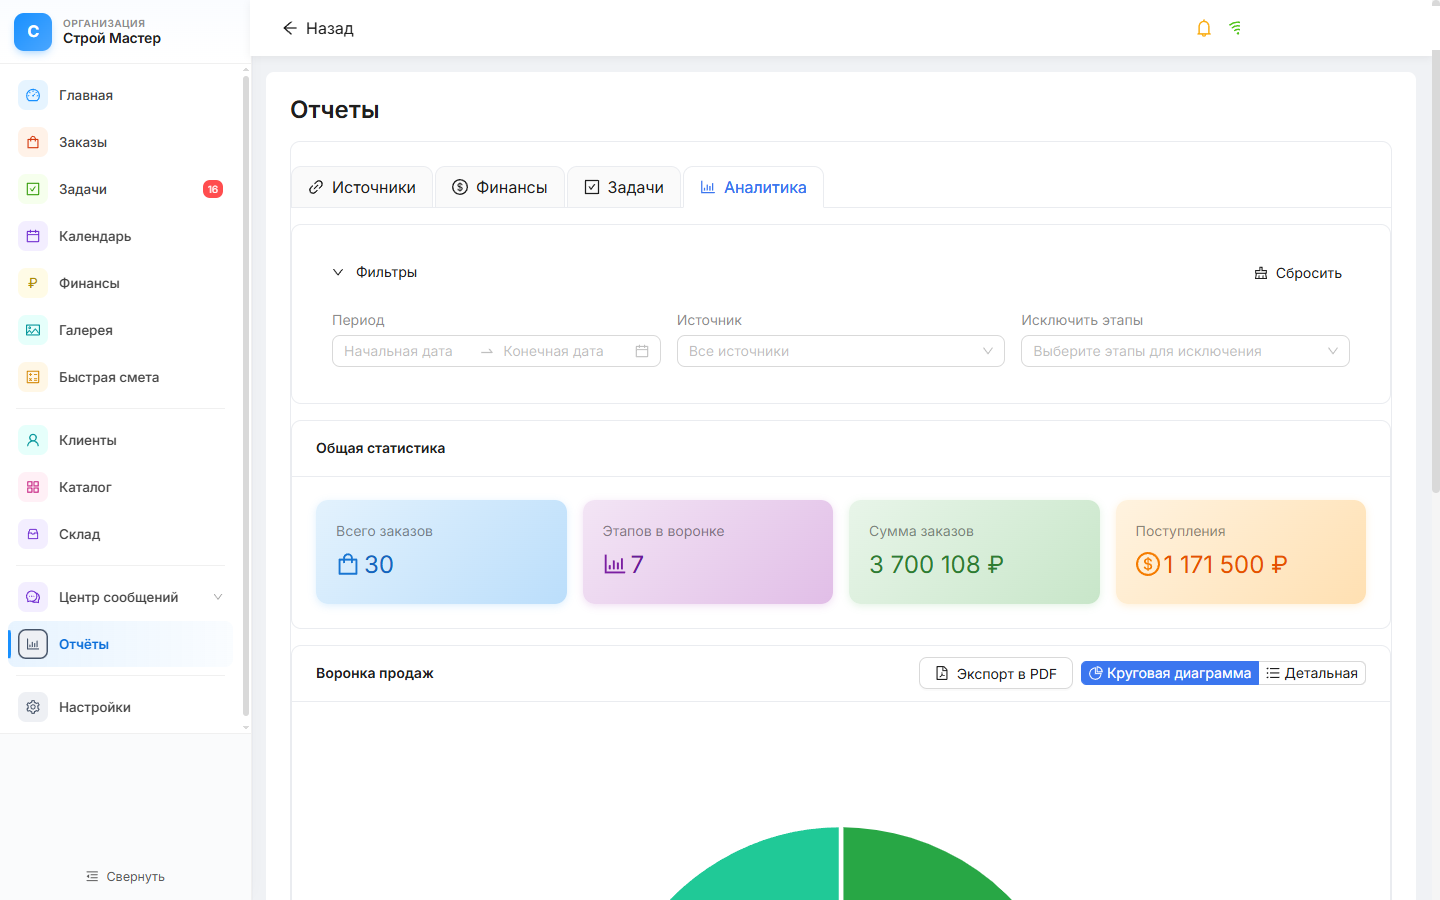Switch to the Финансы tab

coord(500,187)
